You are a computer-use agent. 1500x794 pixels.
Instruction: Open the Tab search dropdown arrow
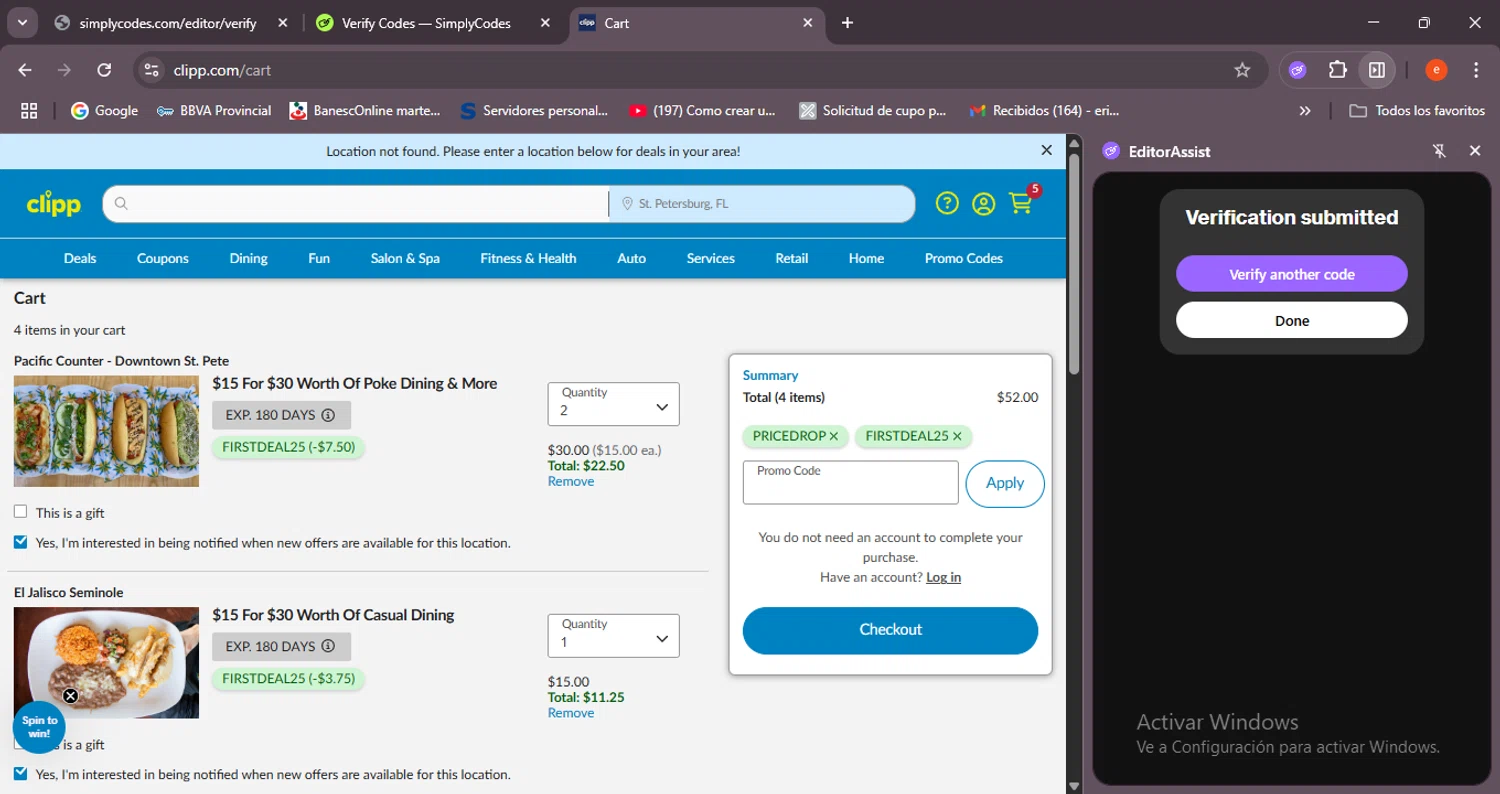point(22,23)
